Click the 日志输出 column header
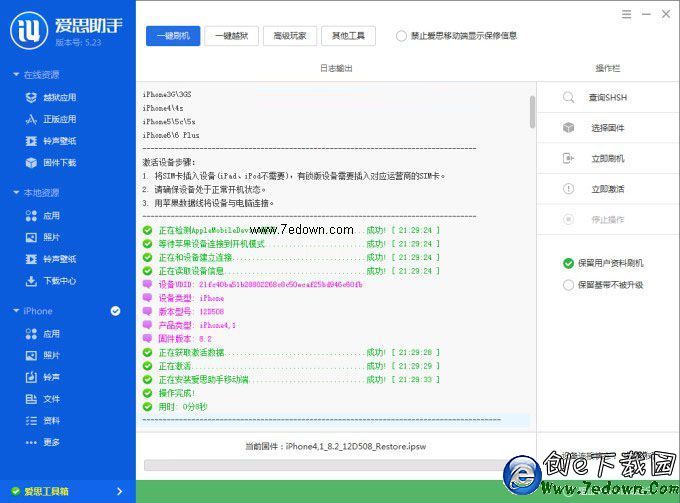Screen dimensions: 680x503 (336, 68)
